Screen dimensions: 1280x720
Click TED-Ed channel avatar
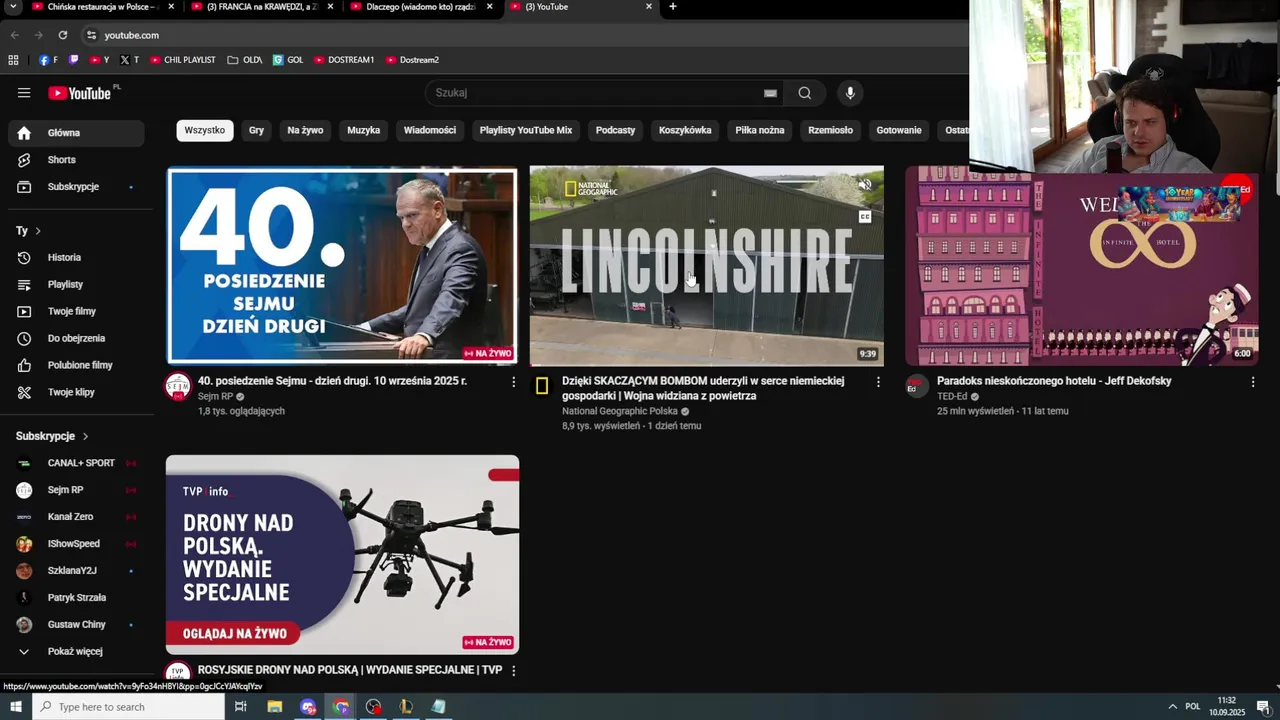[x=917, y=386]
